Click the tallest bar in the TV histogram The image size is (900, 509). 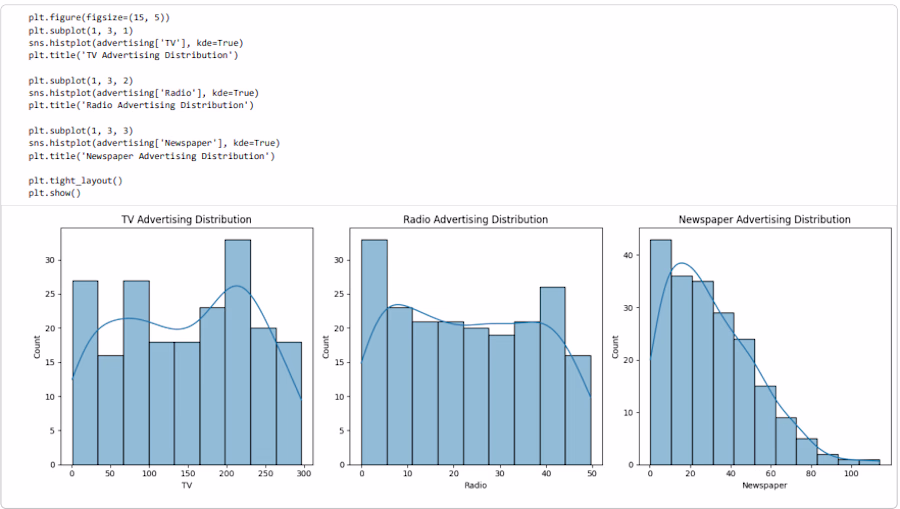point(237,350)
